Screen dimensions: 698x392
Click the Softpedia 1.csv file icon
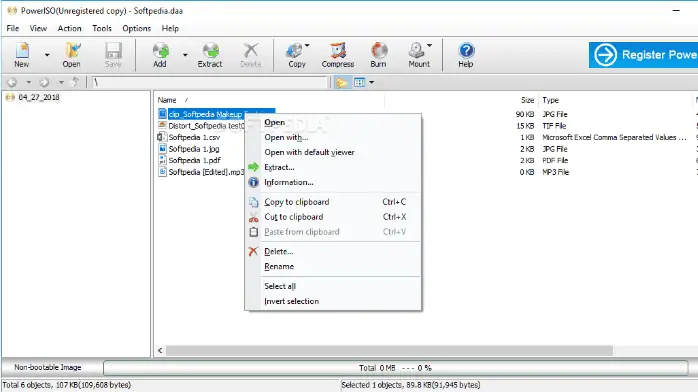coord(162,137)
